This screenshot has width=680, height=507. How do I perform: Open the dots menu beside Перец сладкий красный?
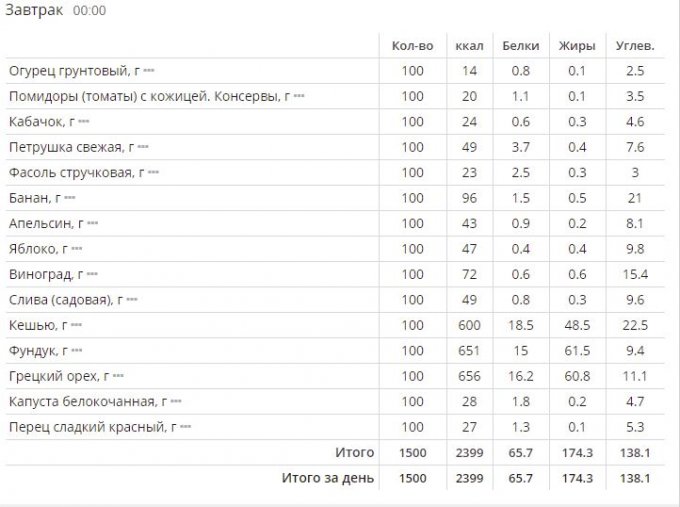(x=184, y=427)
